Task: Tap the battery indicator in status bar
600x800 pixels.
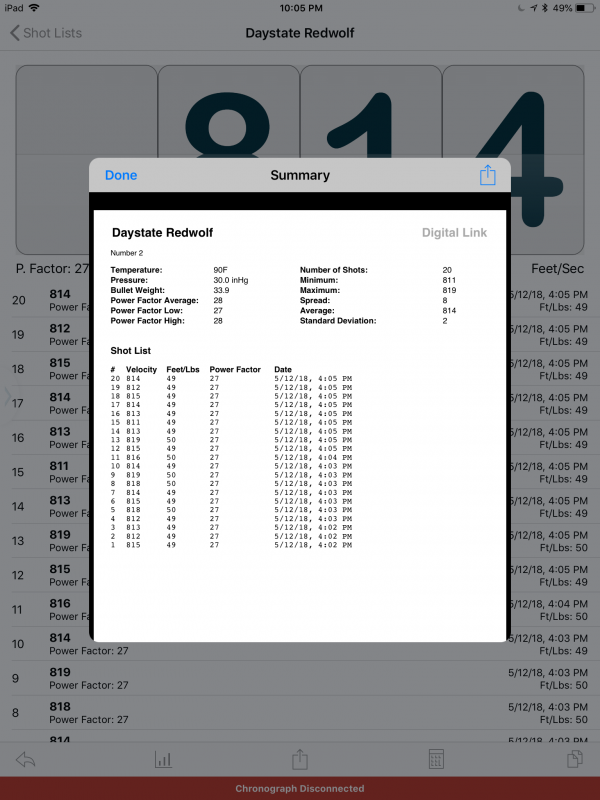Action: (x=585, y=8)
